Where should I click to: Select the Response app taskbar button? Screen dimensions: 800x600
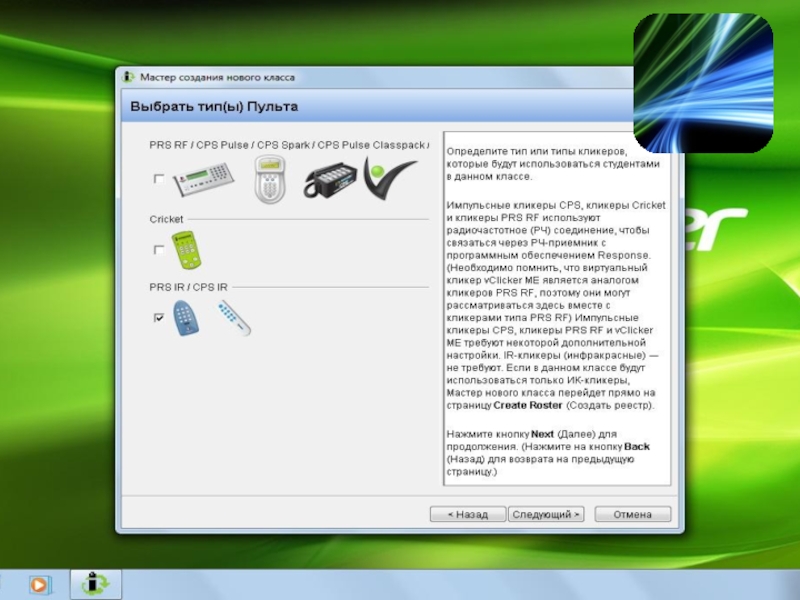(95, 584)
